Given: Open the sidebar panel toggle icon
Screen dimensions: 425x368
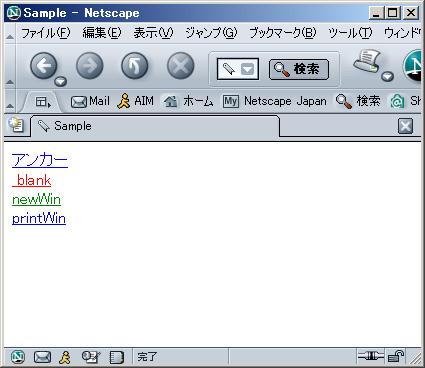Looking at the screenshot, I should [43, 102].
